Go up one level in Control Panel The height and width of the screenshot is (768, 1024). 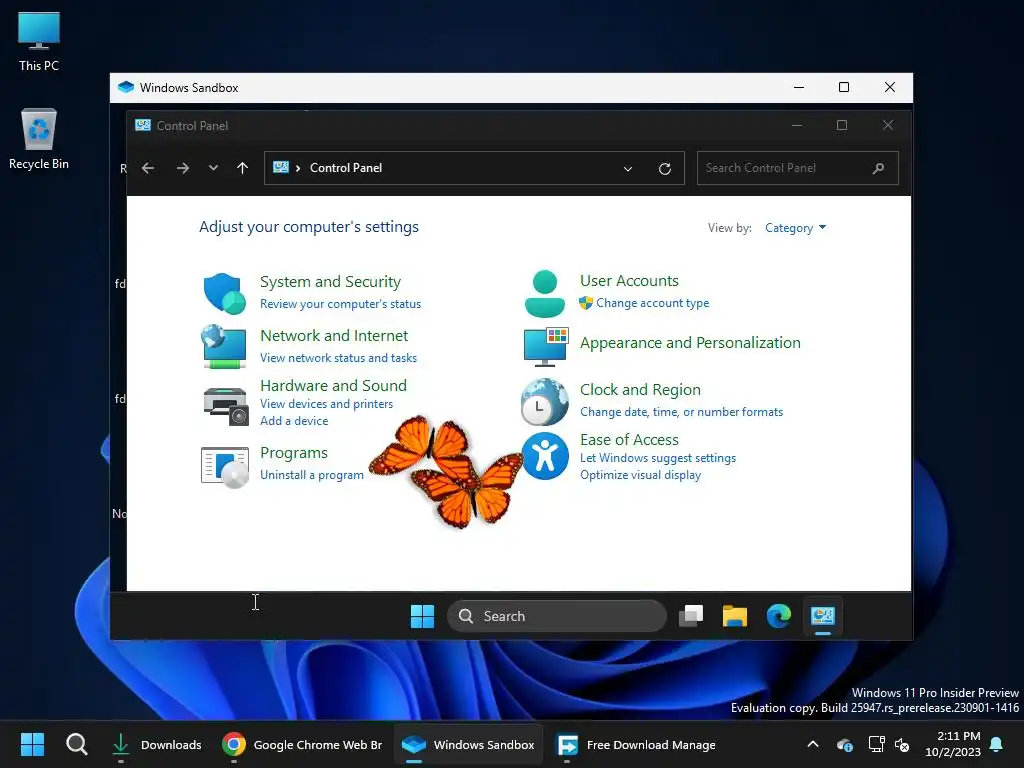tap(242, 168)
